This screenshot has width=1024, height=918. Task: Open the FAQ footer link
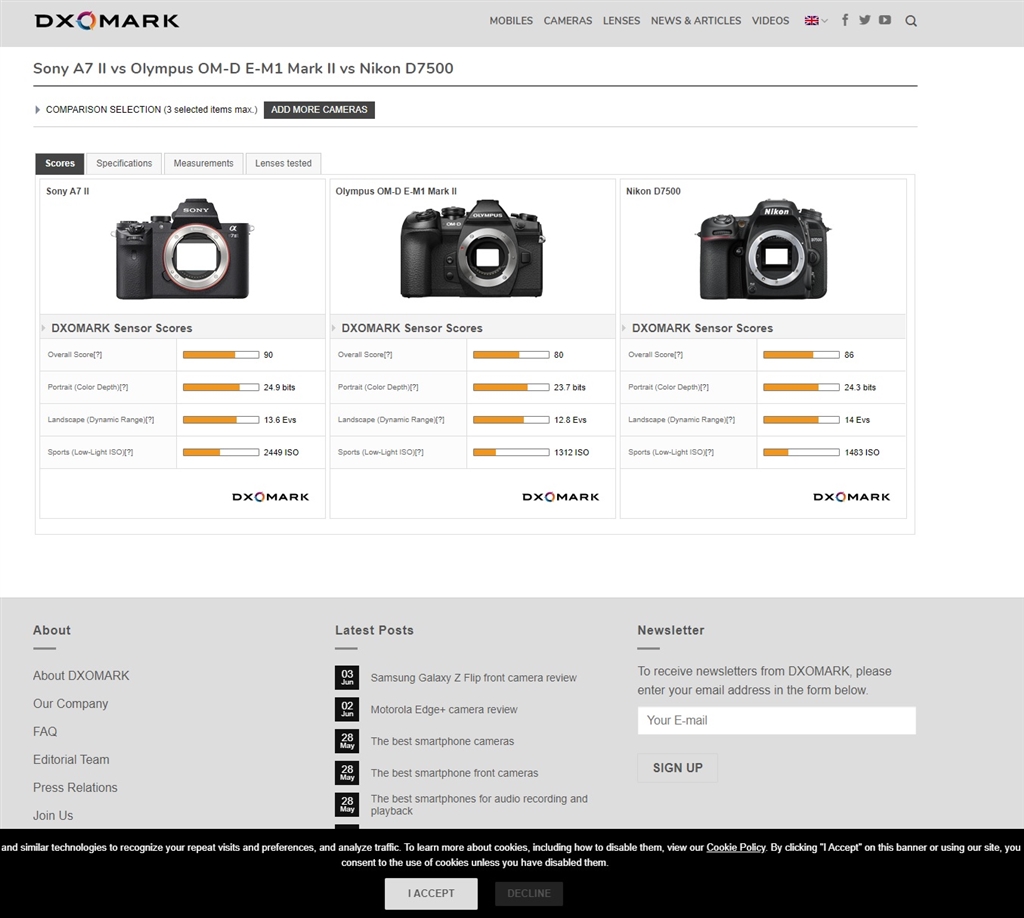(x=45, y=732)
